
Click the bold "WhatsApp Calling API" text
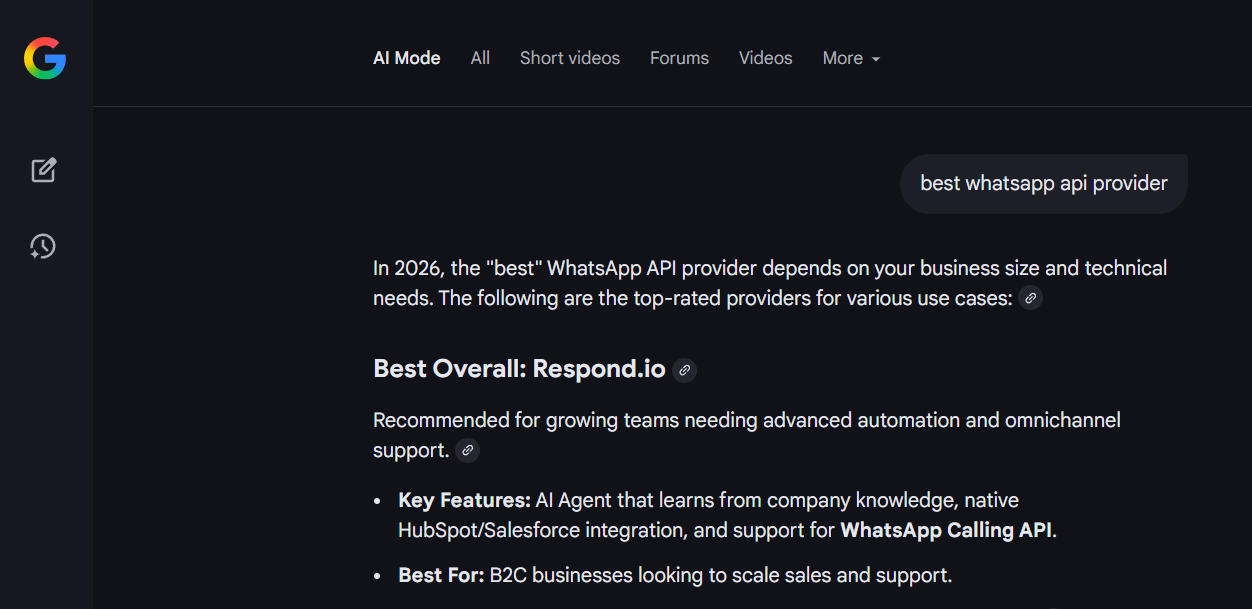945,530
